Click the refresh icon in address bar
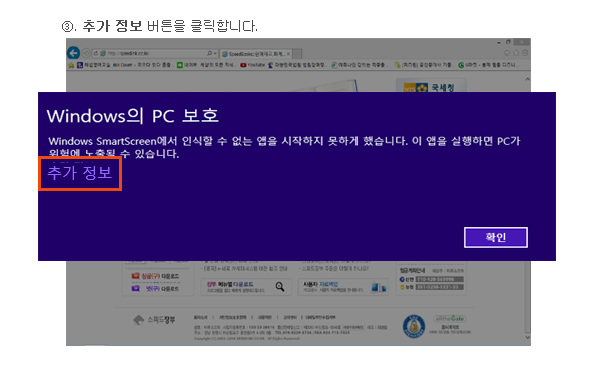 point(96,53)
